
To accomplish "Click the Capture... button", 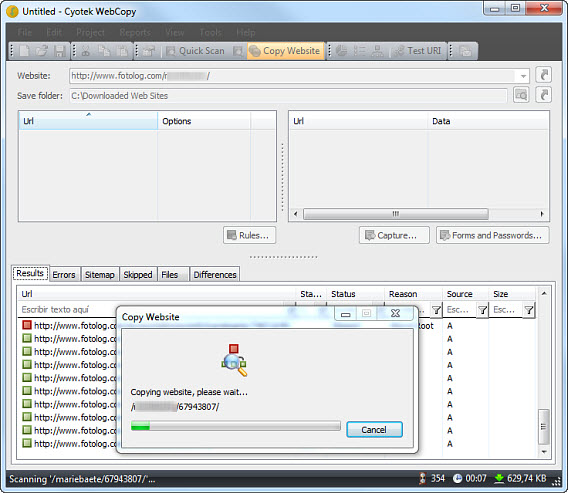I will pos(394,235).
